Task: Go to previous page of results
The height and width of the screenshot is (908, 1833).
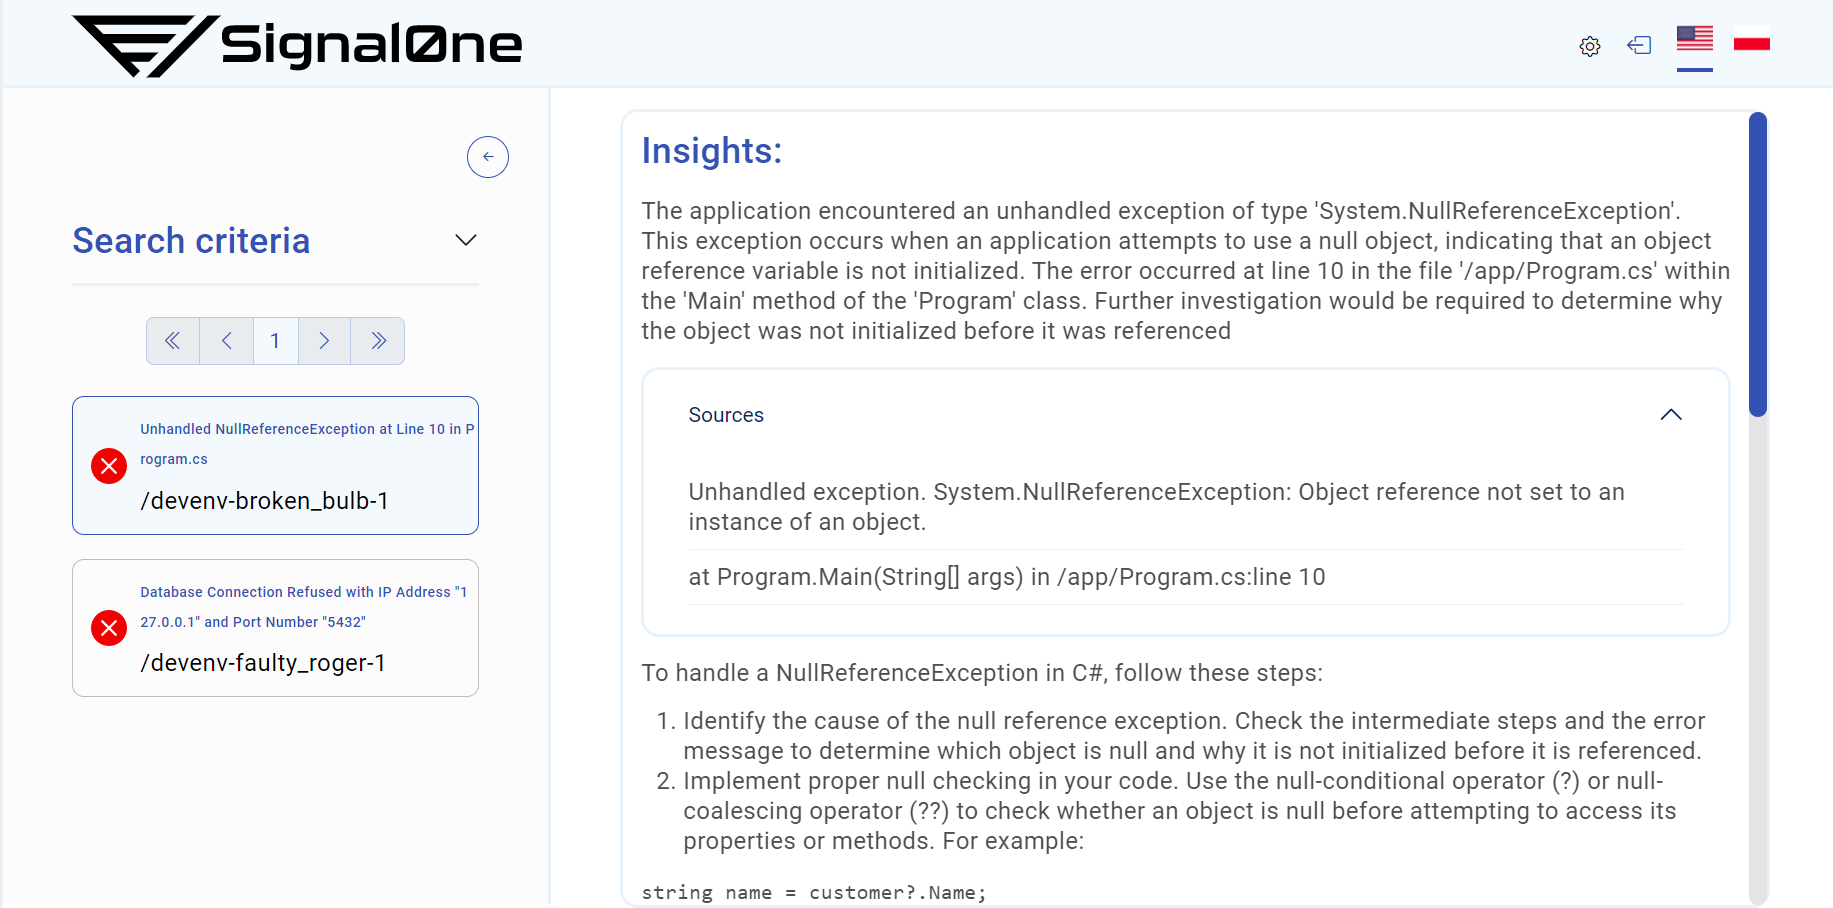Action: 226,341
